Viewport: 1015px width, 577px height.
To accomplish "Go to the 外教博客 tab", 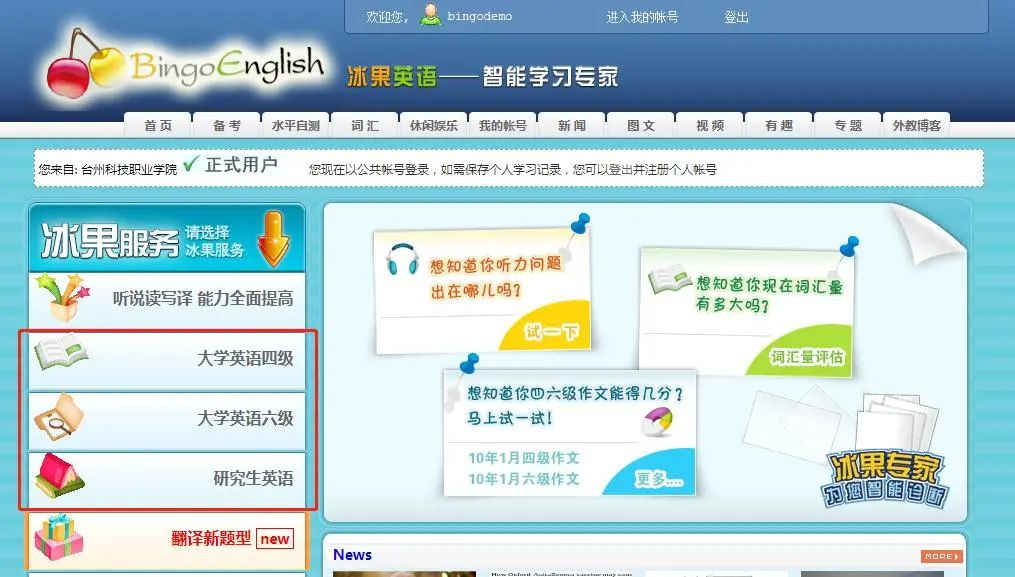I will coord(917,125).
